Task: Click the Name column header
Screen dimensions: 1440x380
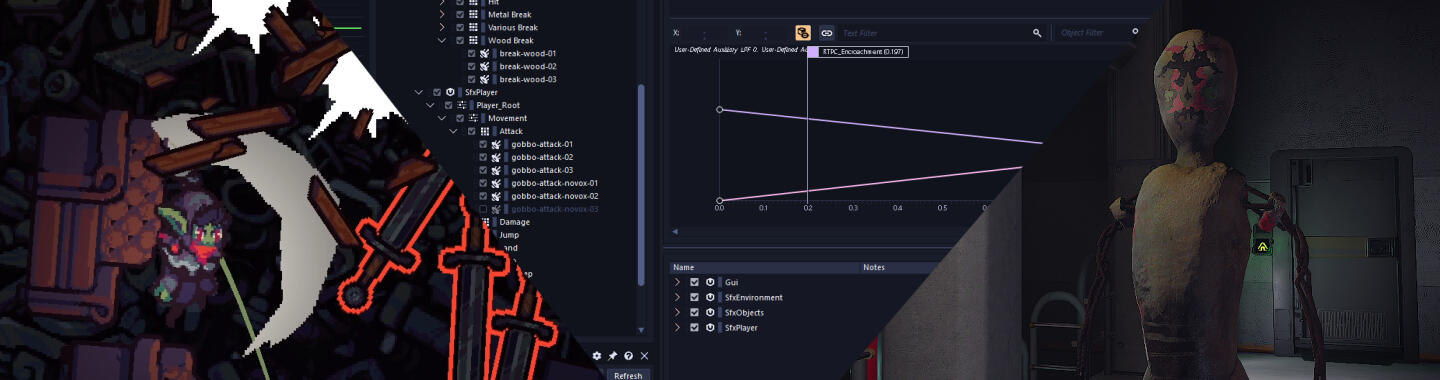Action: tap(683, 267)
